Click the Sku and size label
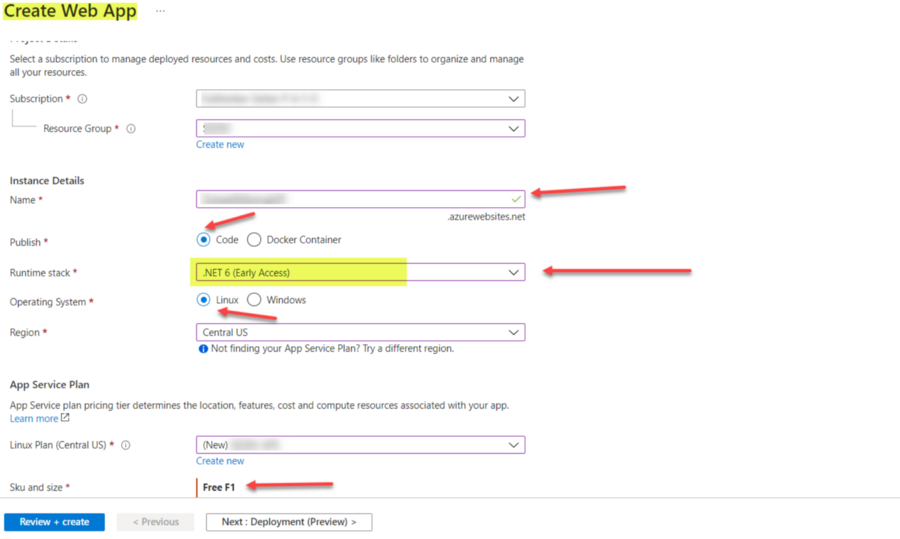Screen dimensions: 900x539 coord(36,487)
